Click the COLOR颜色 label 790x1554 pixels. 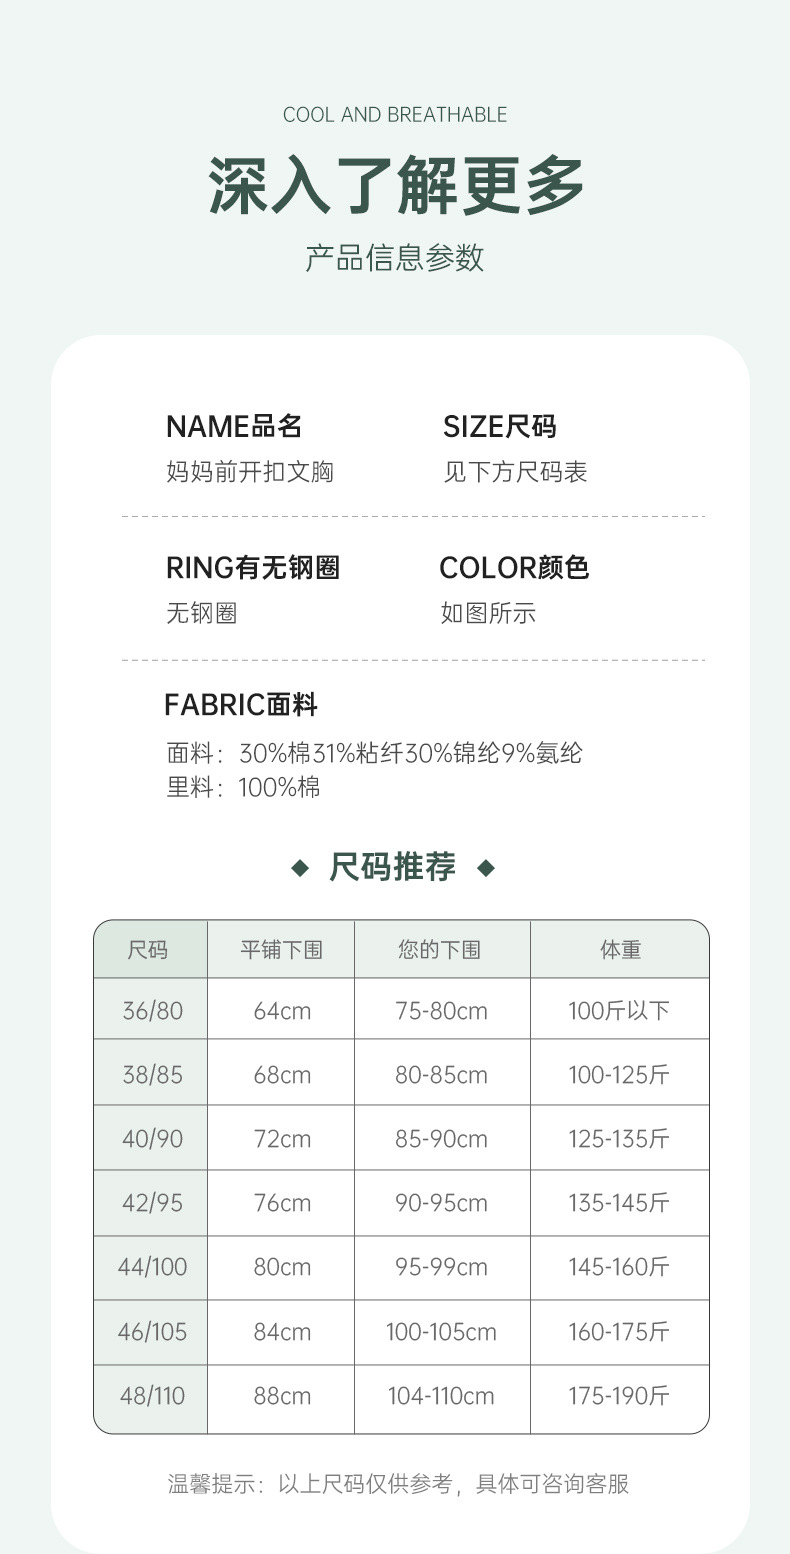[514, 568]
